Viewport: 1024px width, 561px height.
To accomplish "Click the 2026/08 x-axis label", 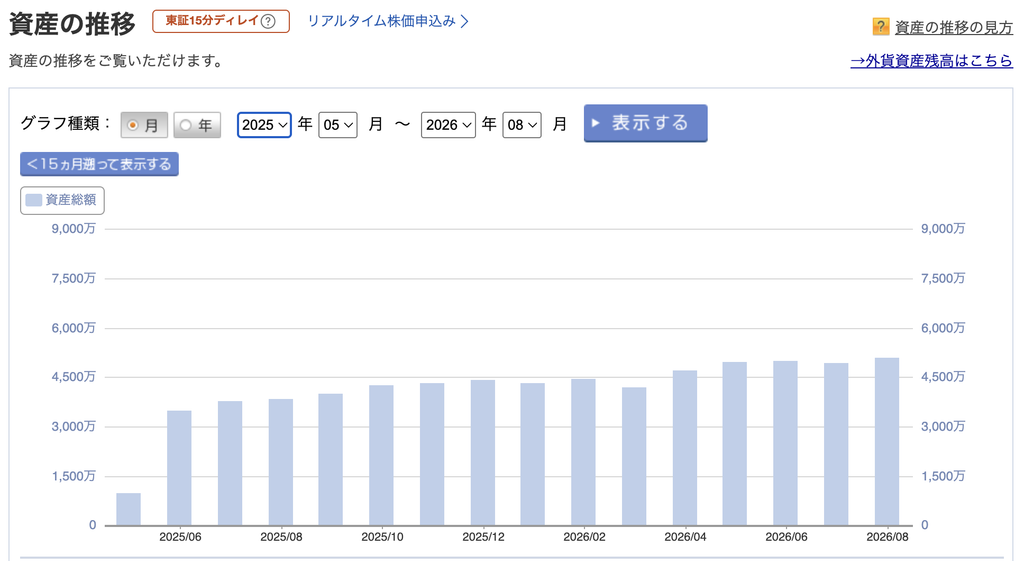I will pyautogui.click(x=887, y=537).
